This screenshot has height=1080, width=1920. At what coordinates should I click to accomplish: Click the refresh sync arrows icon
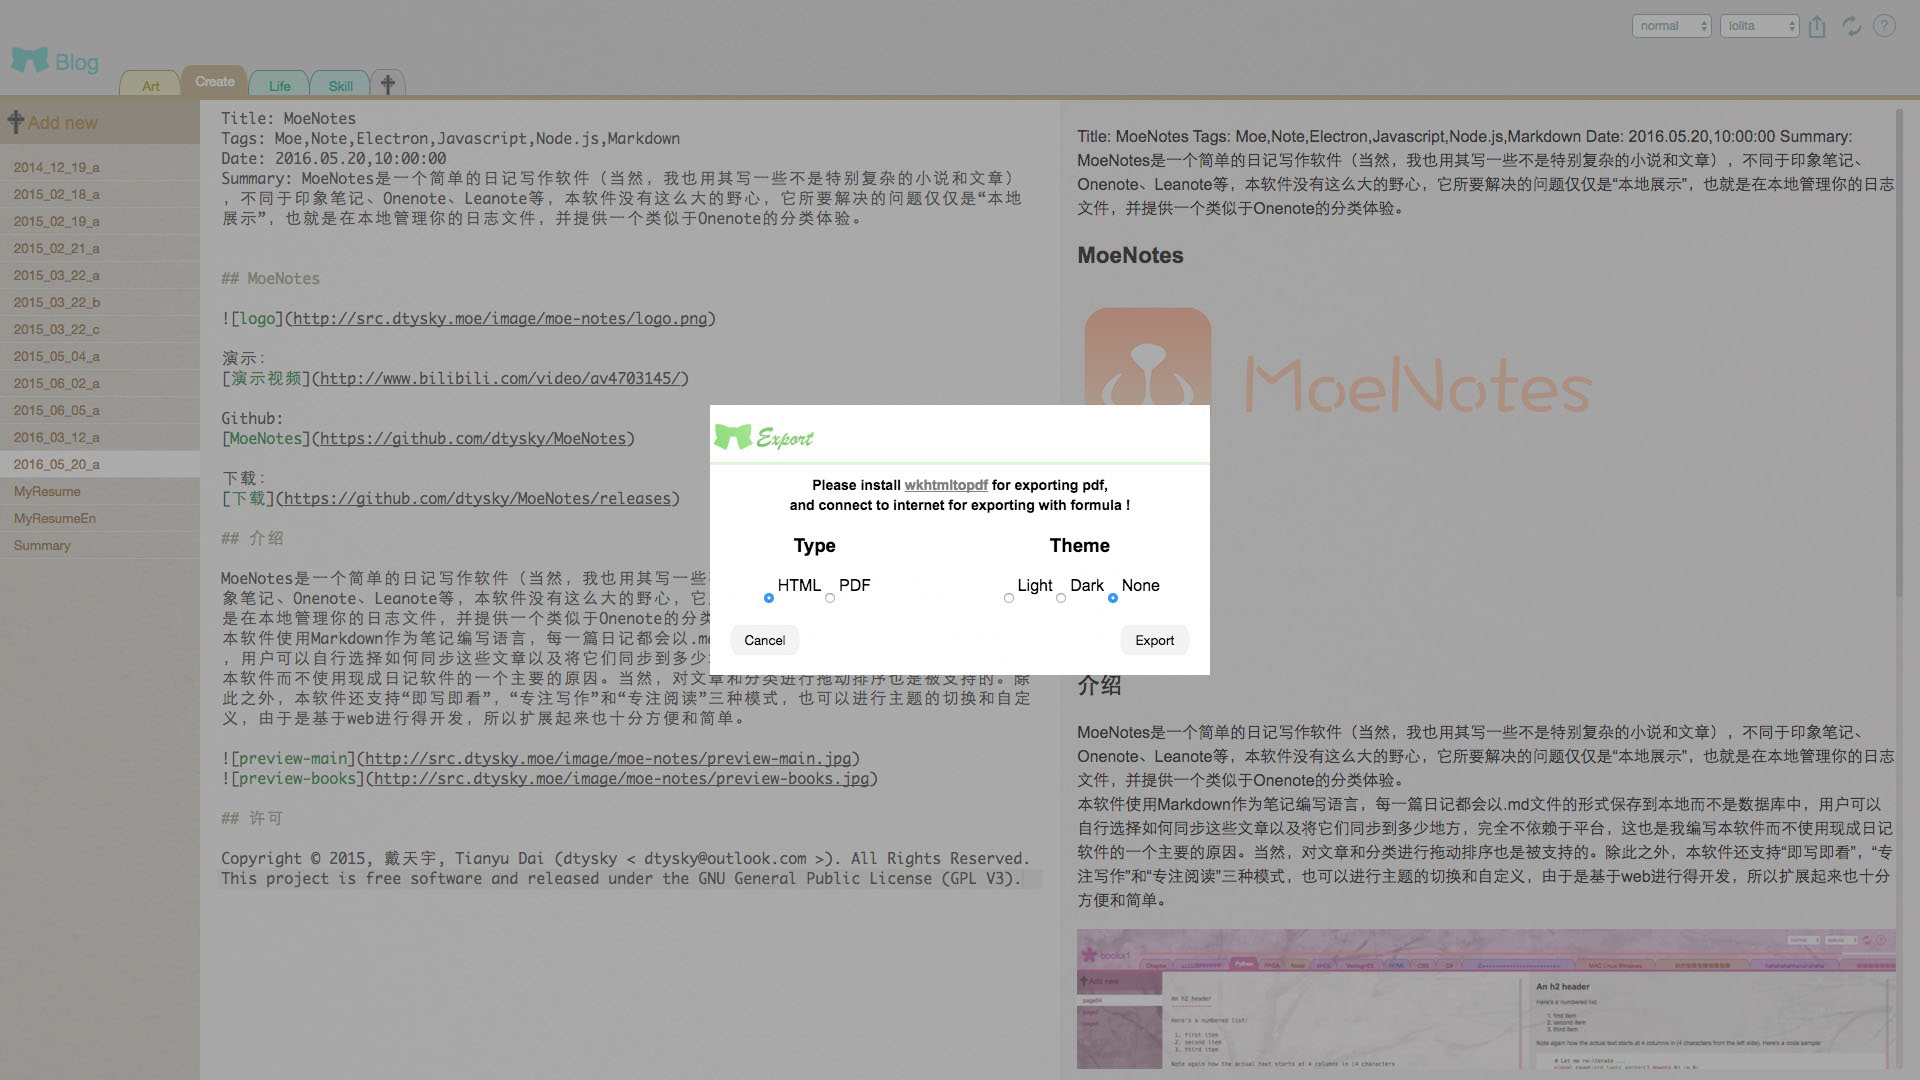(x=1851, y=27)
